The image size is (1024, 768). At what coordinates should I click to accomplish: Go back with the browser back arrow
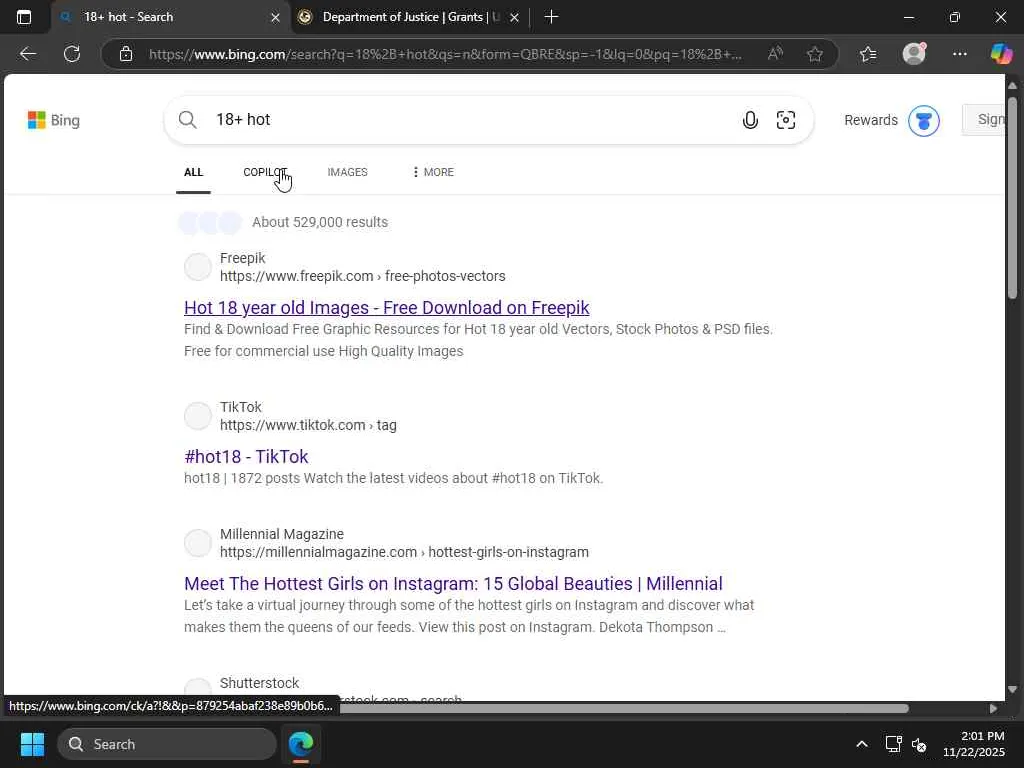tap(27, 54)
